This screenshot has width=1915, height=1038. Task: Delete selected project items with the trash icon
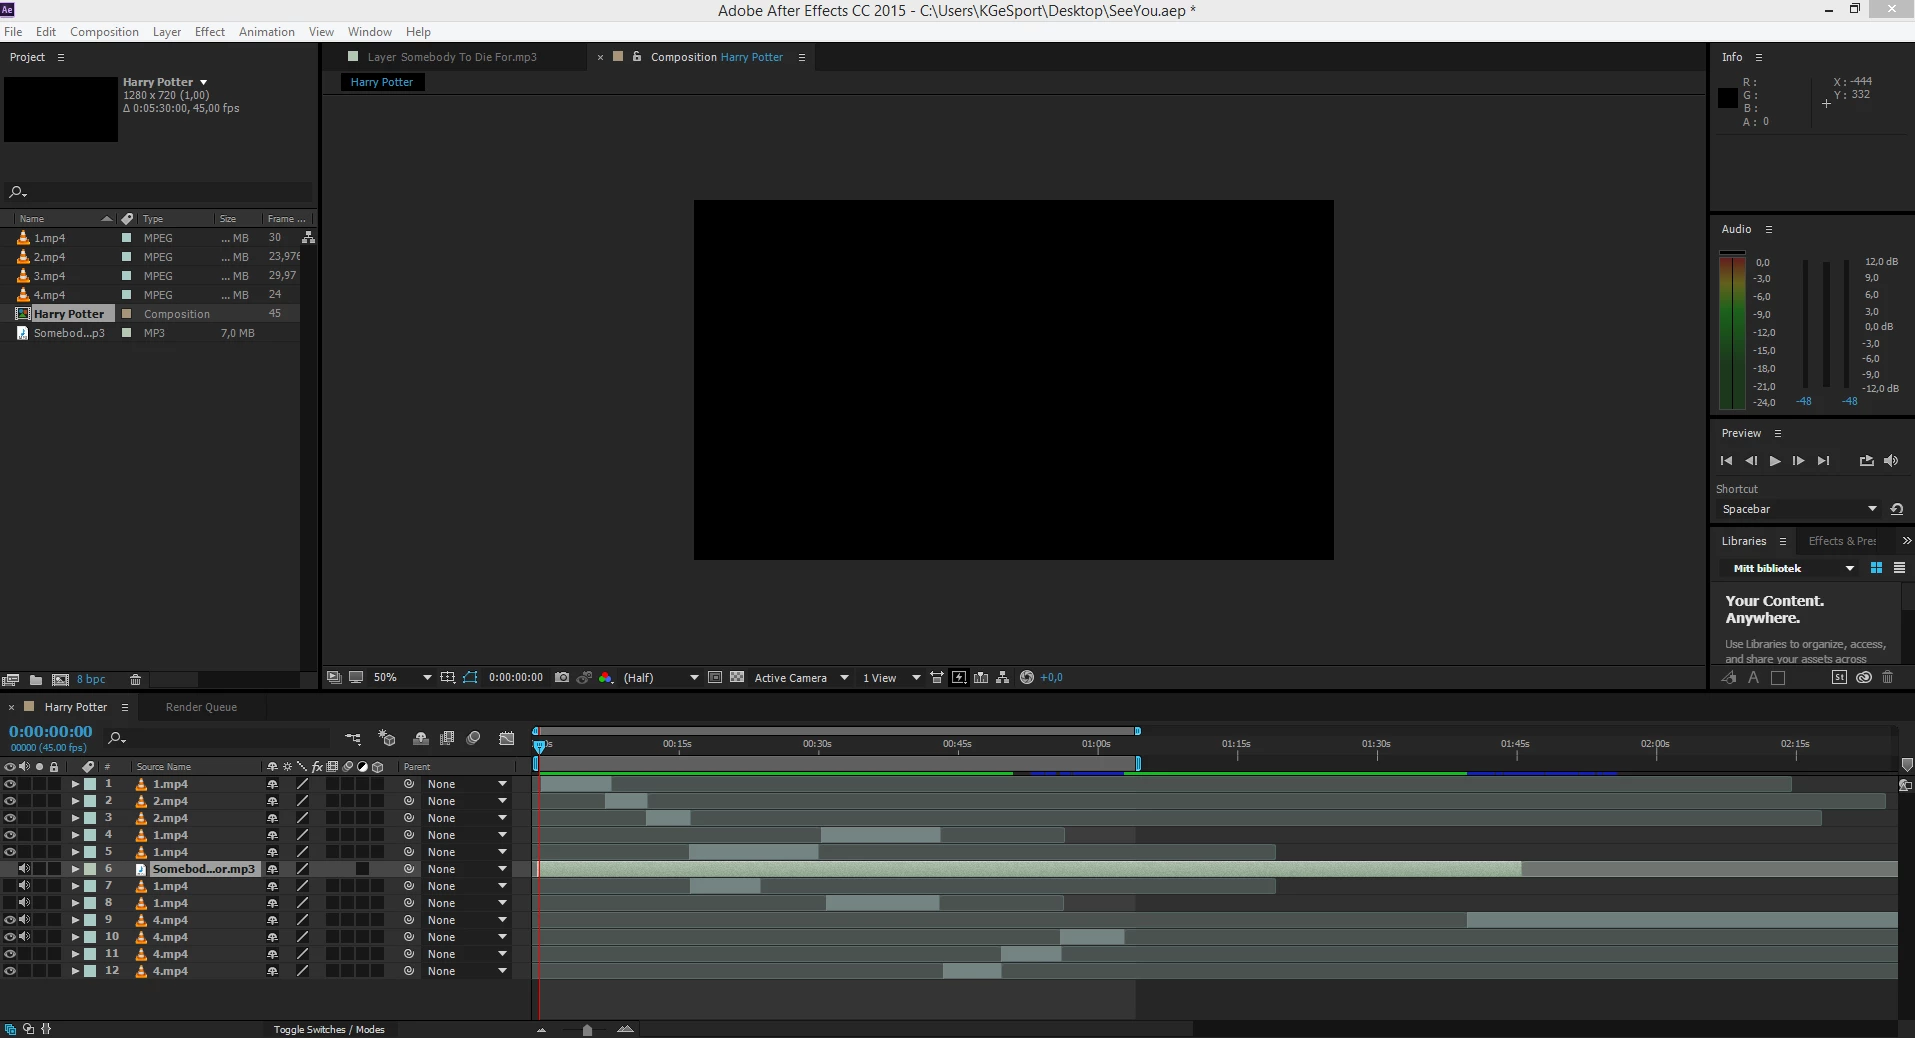(135, 679)
